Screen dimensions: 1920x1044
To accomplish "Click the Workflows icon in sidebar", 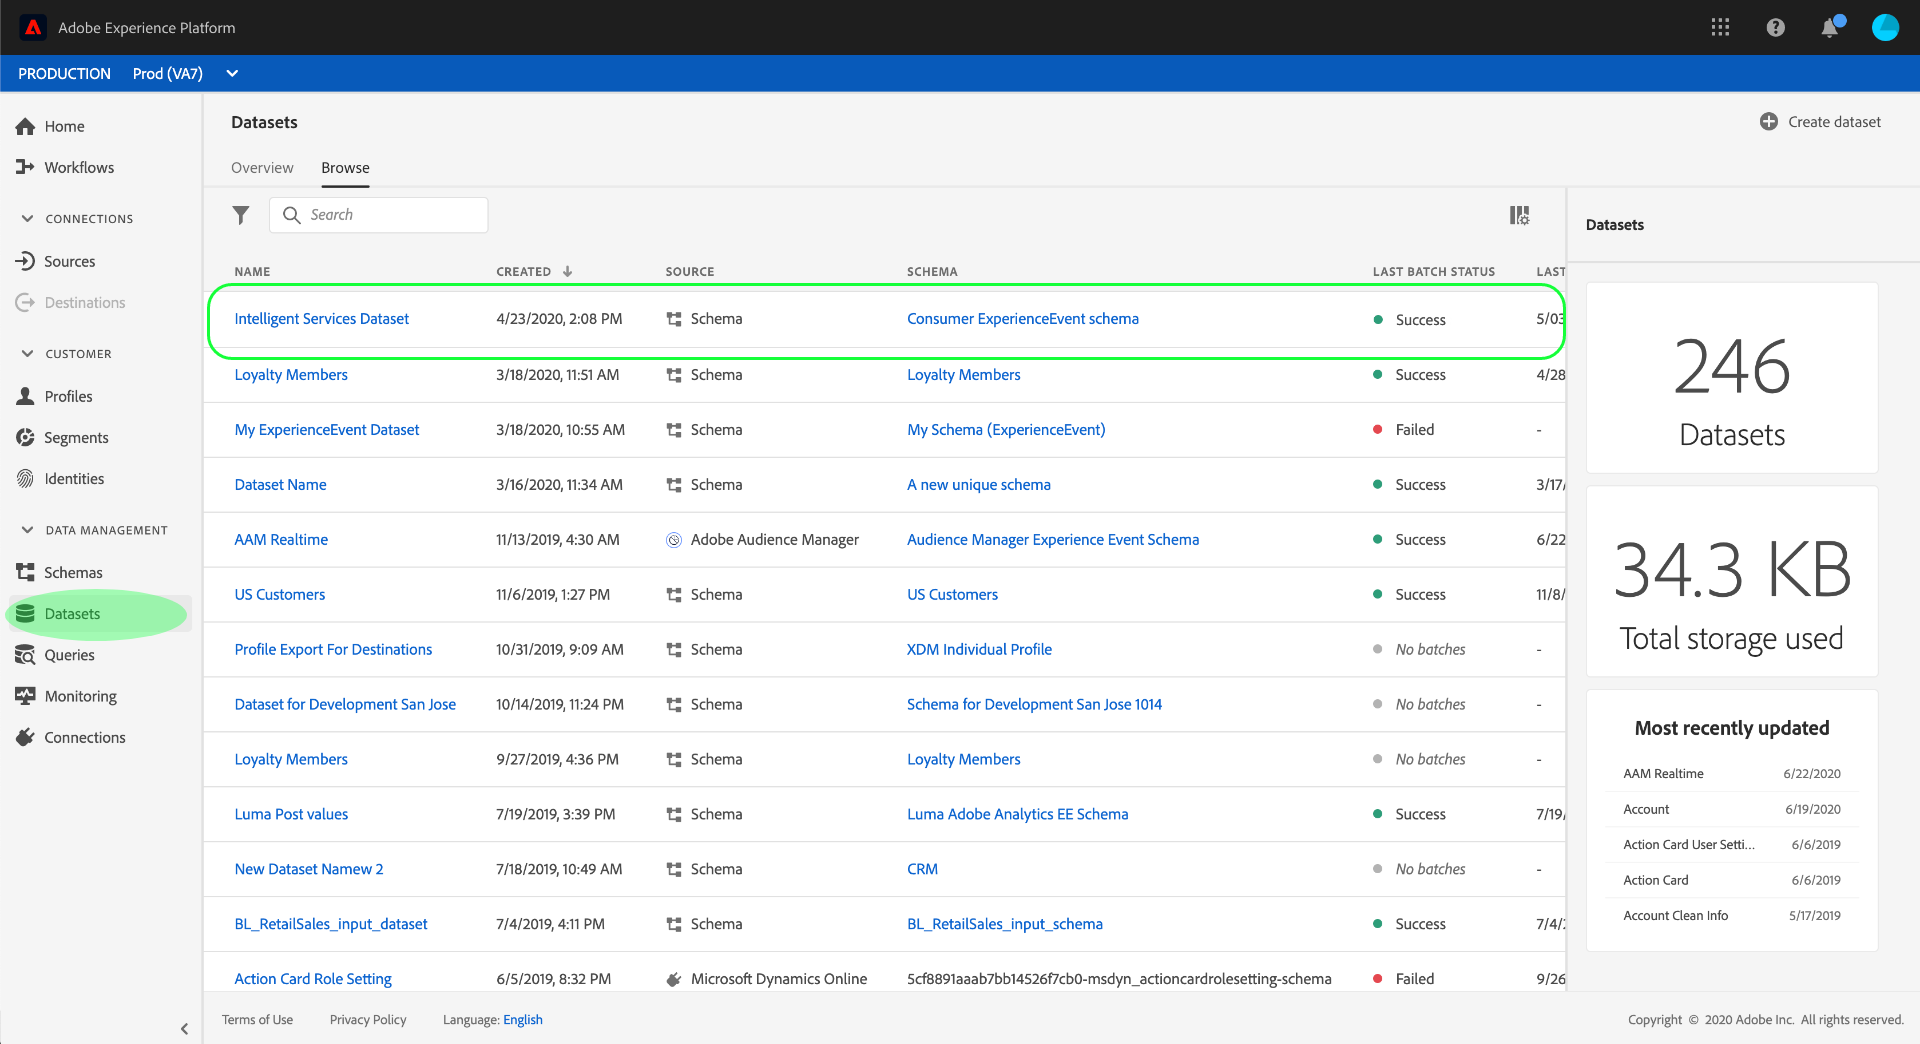I will (x=25, y=167).
